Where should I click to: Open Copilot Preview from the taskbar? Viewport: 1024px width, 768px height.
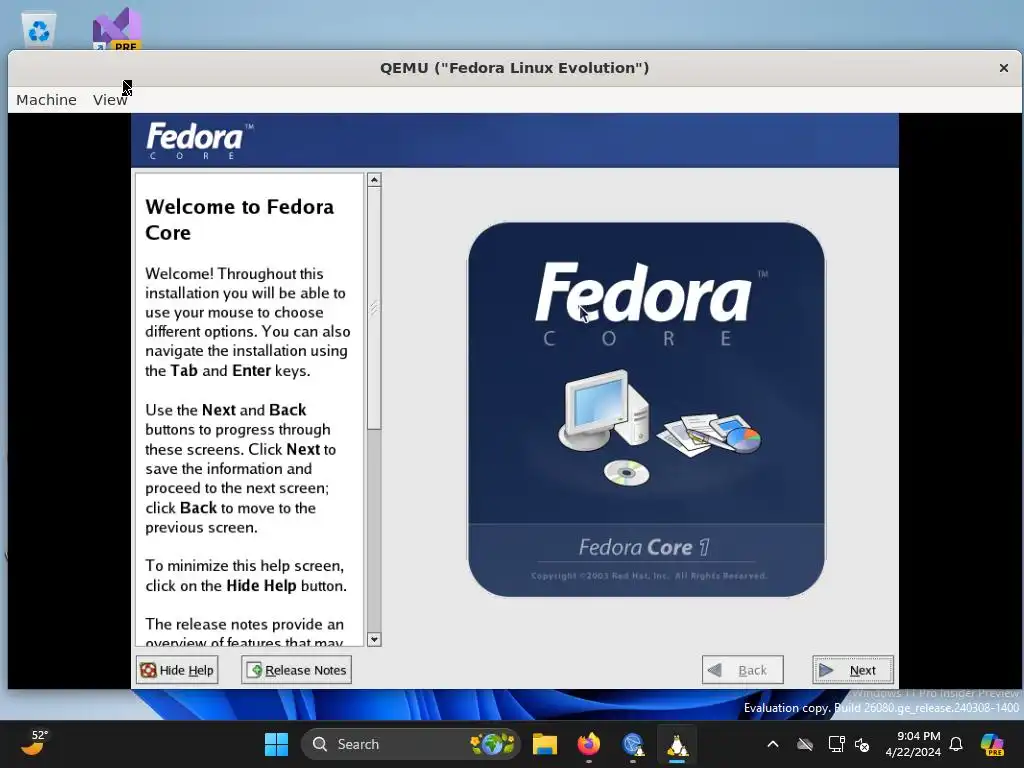pos(993,744)
